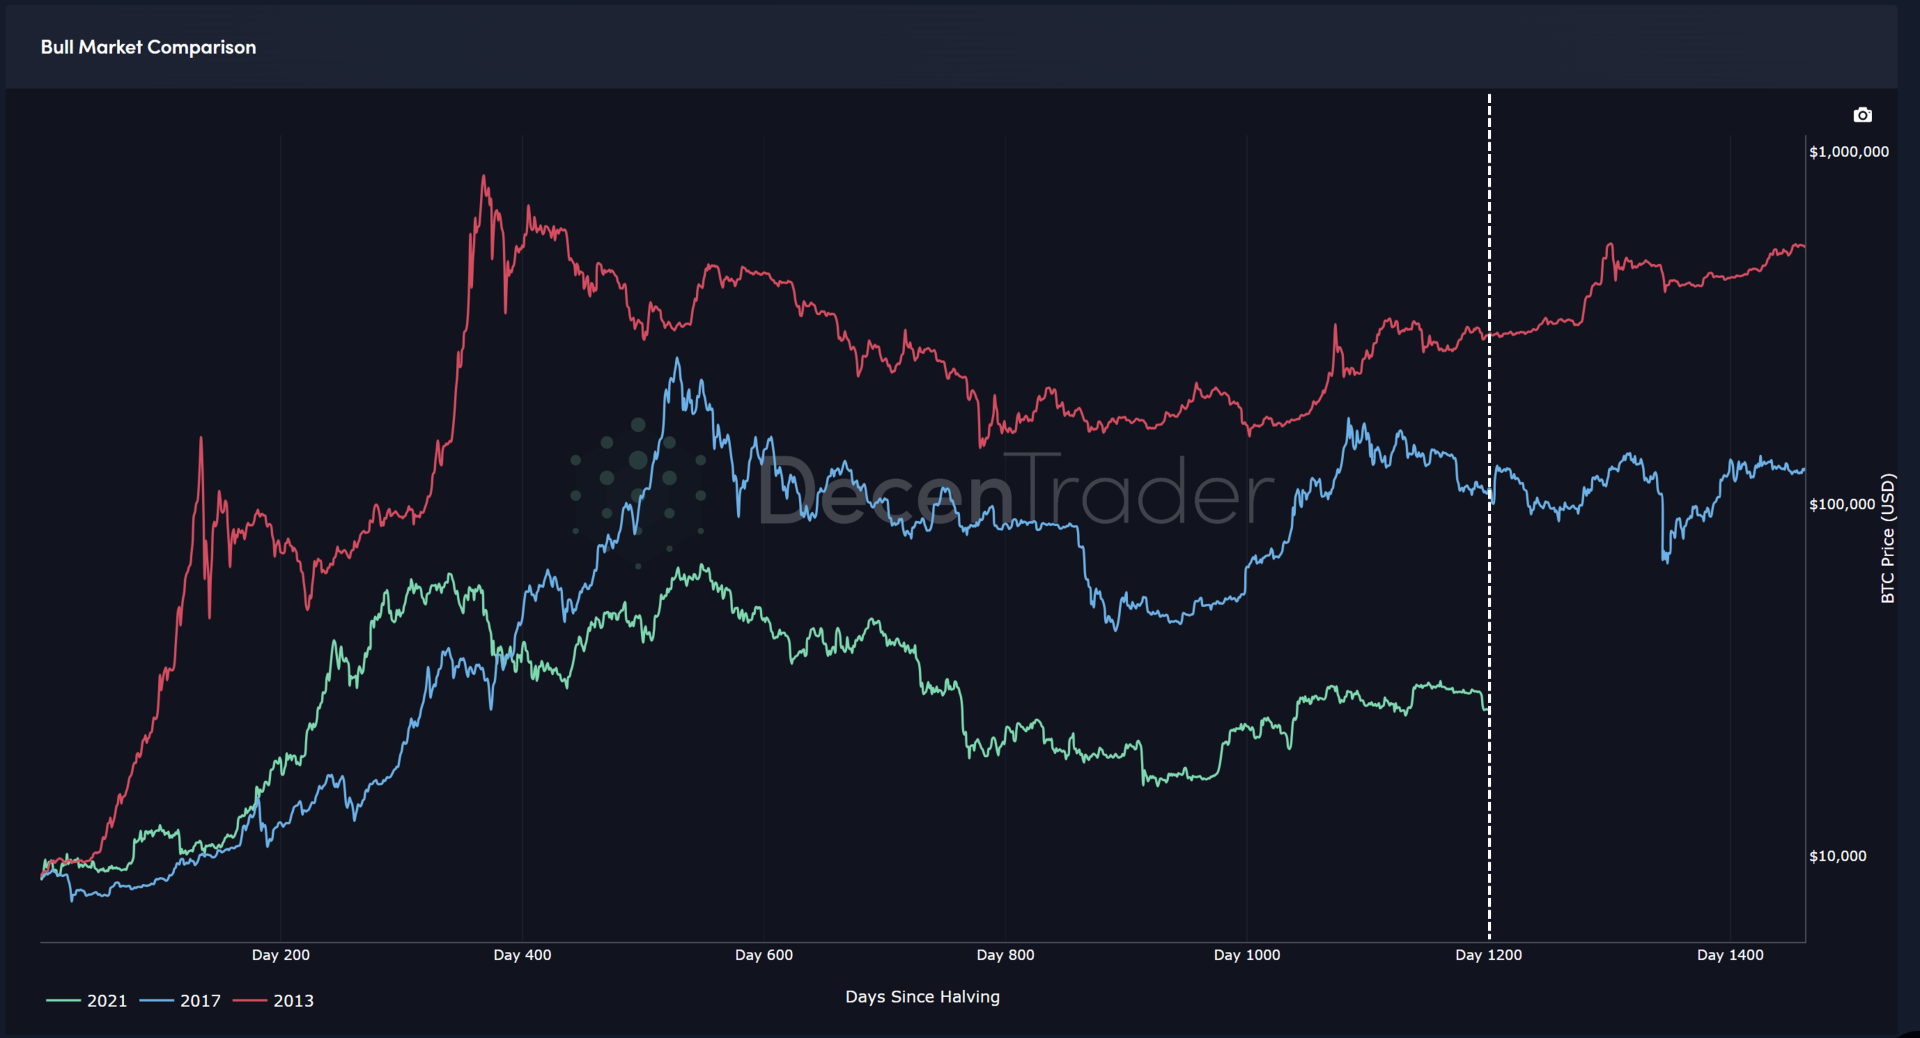Click the Day 200 axis label
Image resolution: width=1920 pixels, height=1038 pixels.
281,955
